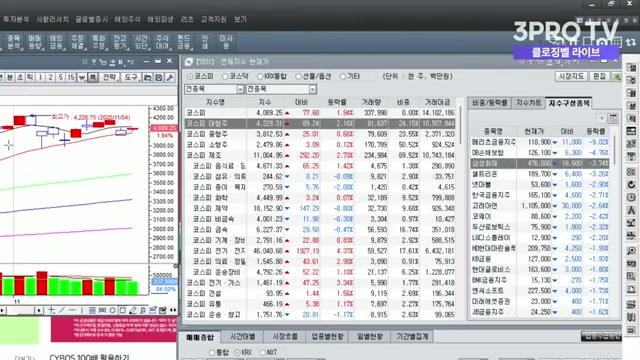Select the circle drawing tool
The width and height of the screenshot is (640, 360).
[113, 310]
